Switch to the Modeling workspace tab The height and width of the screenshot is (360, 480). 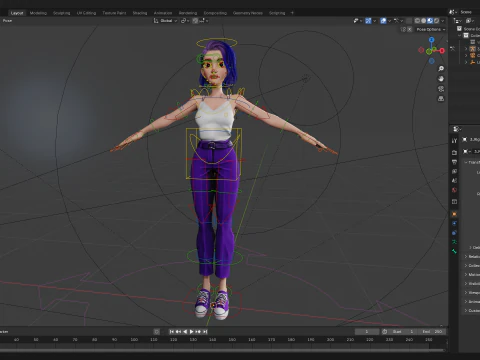click(38, 13)
